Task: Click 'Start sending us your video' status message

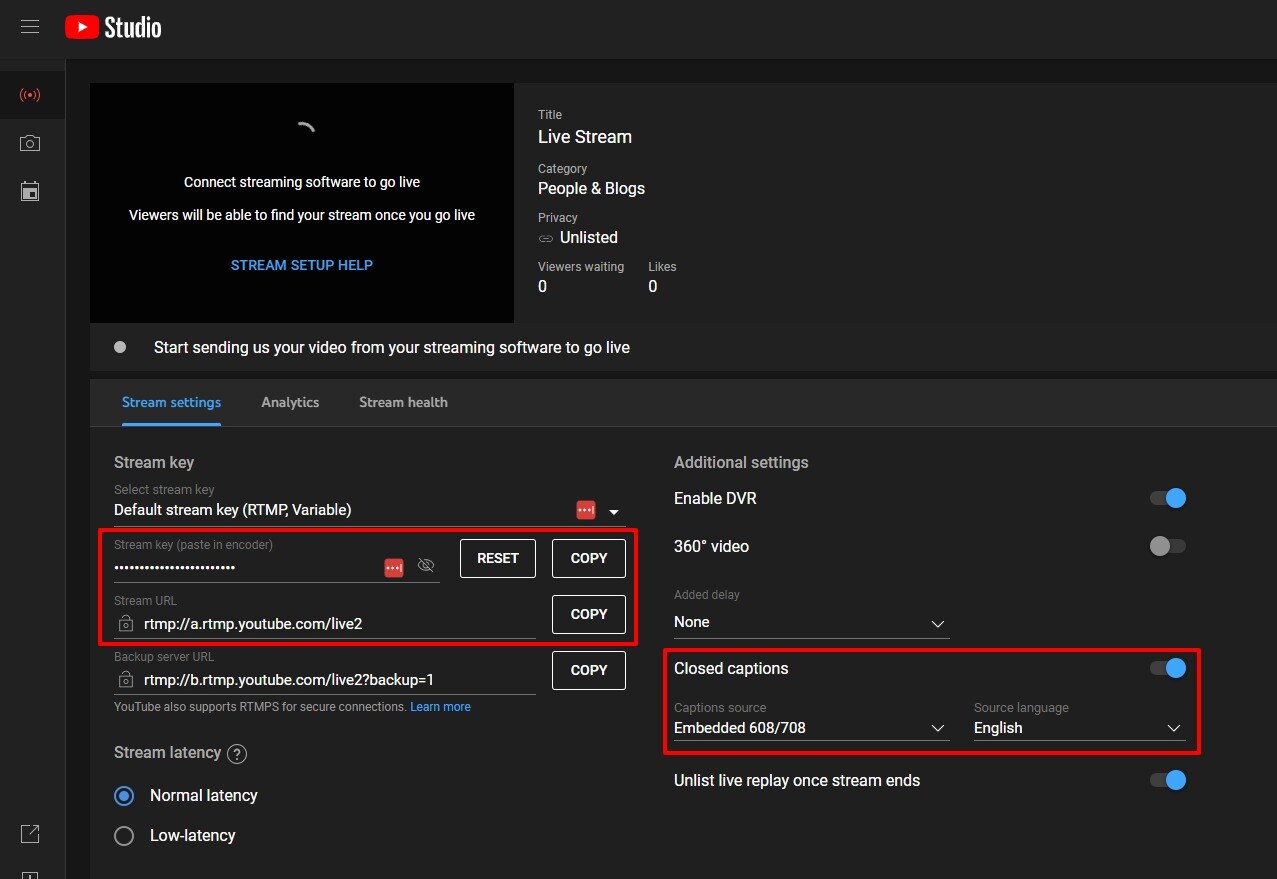Action: coord(392,348)
